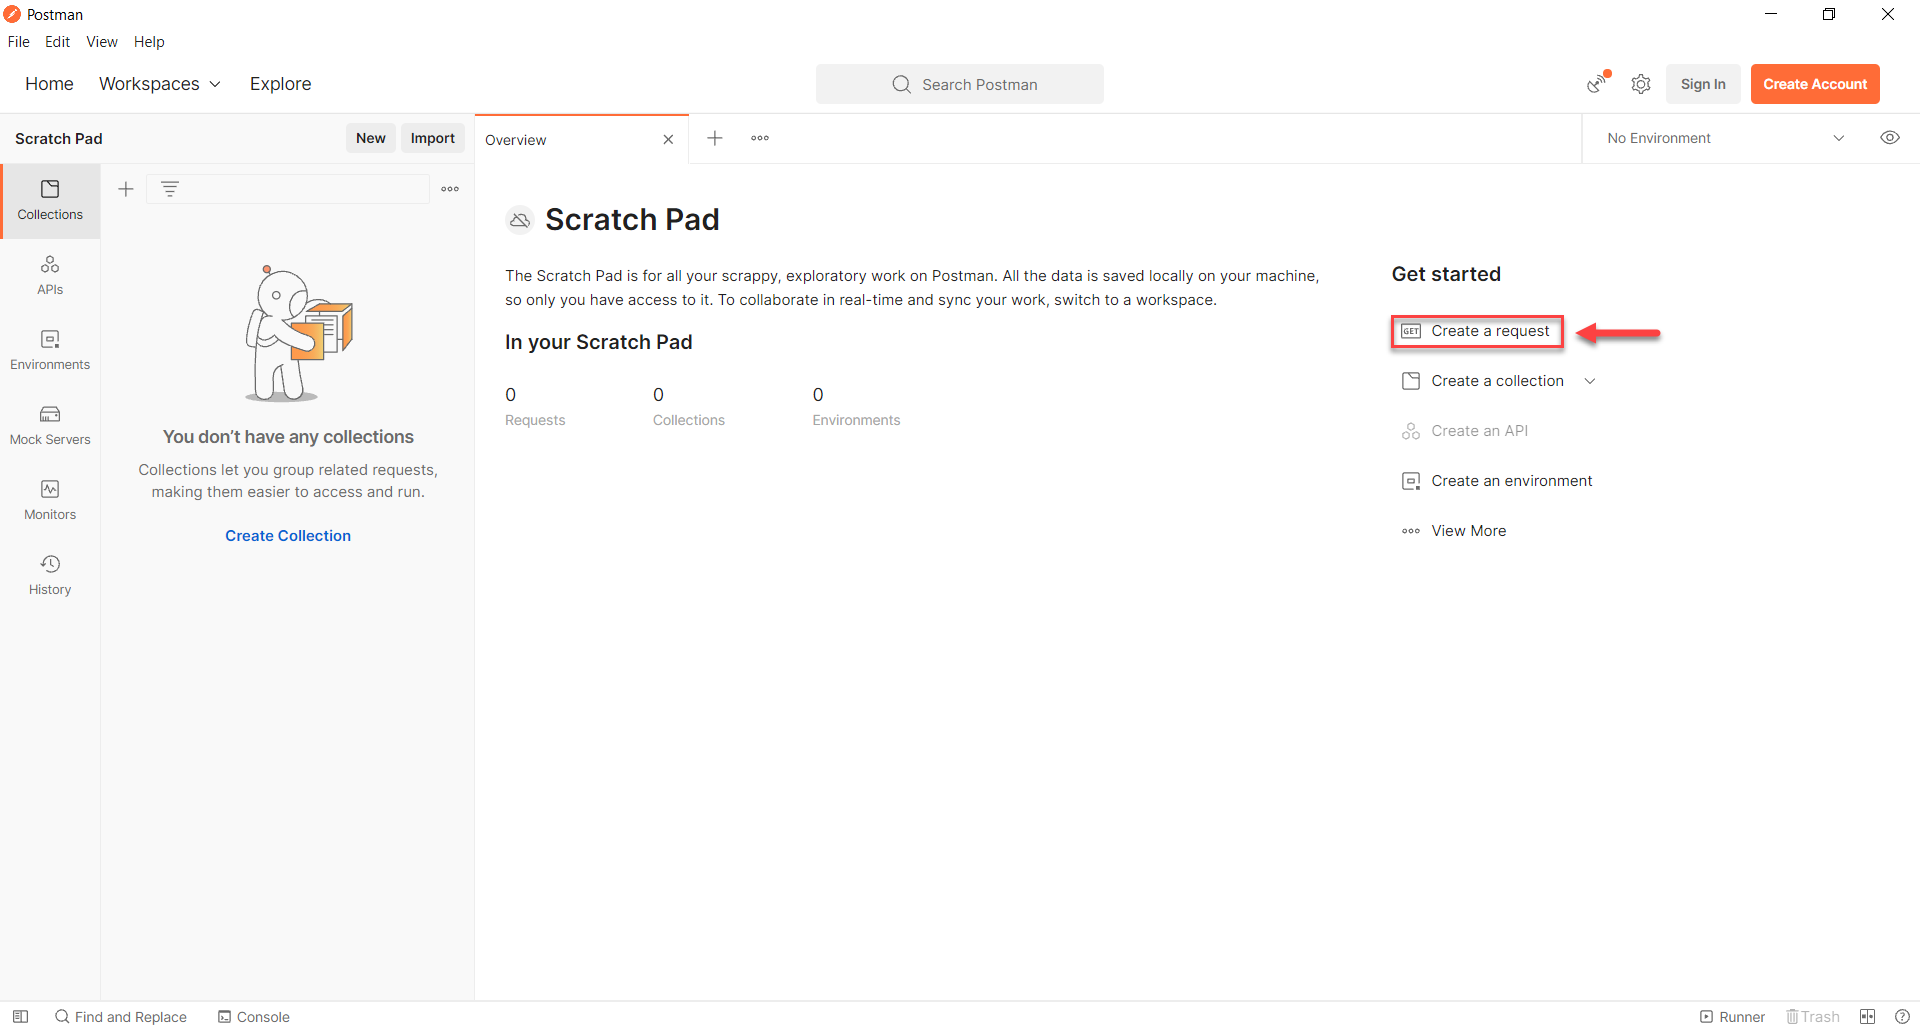Click the environment quick look eye icon
The image size is (1920, 1030).
coord(1890,138)
